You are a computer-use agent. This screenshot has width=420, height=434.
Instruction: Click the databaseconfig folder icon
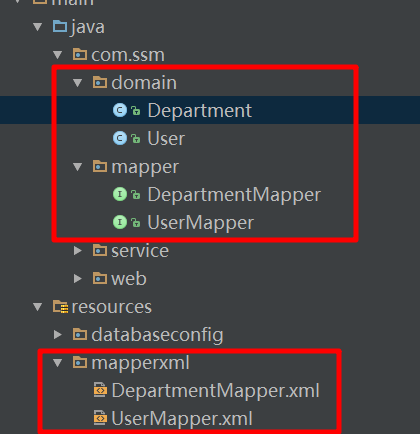tap(80, 334)
